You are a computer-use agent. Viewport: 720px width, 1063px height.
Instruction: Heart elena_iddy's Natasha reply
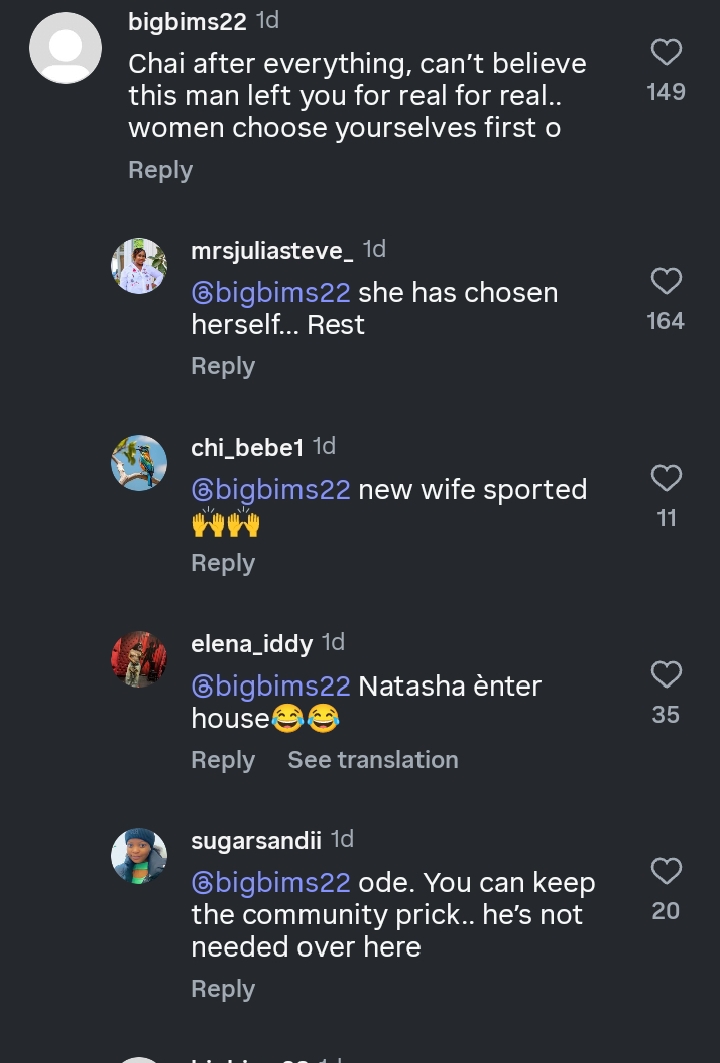coord(666,674)
